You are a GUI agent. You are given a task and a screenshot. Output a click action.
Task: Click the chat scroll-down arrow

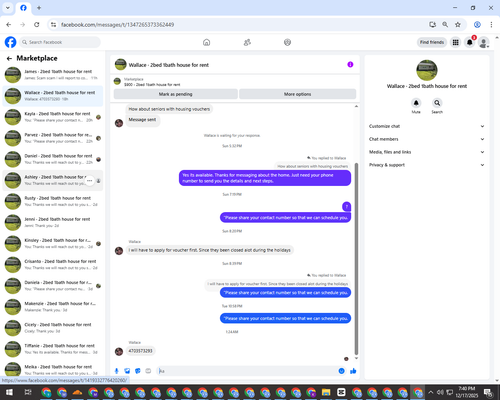(x=356, y=358)
